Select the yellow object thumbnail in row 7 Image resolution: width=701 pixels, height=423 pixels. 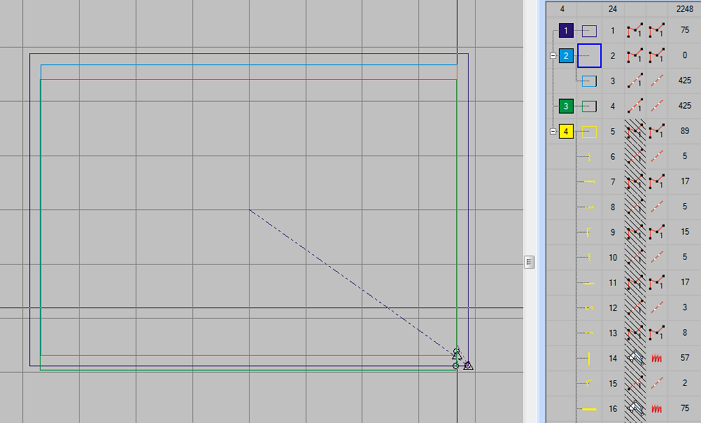(x=590, y=182)
